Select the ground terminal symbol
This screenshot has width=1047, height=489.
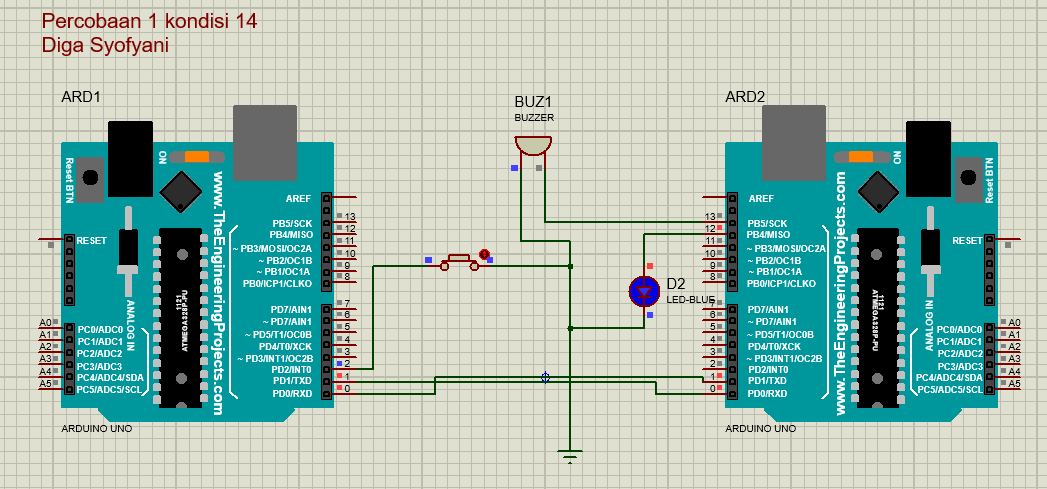click(570, 456)
